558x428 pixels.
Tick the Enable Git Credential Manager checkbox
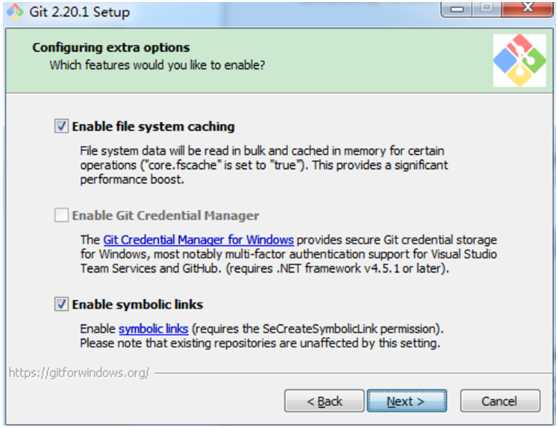pyautogui.click(x=61, y=215)
